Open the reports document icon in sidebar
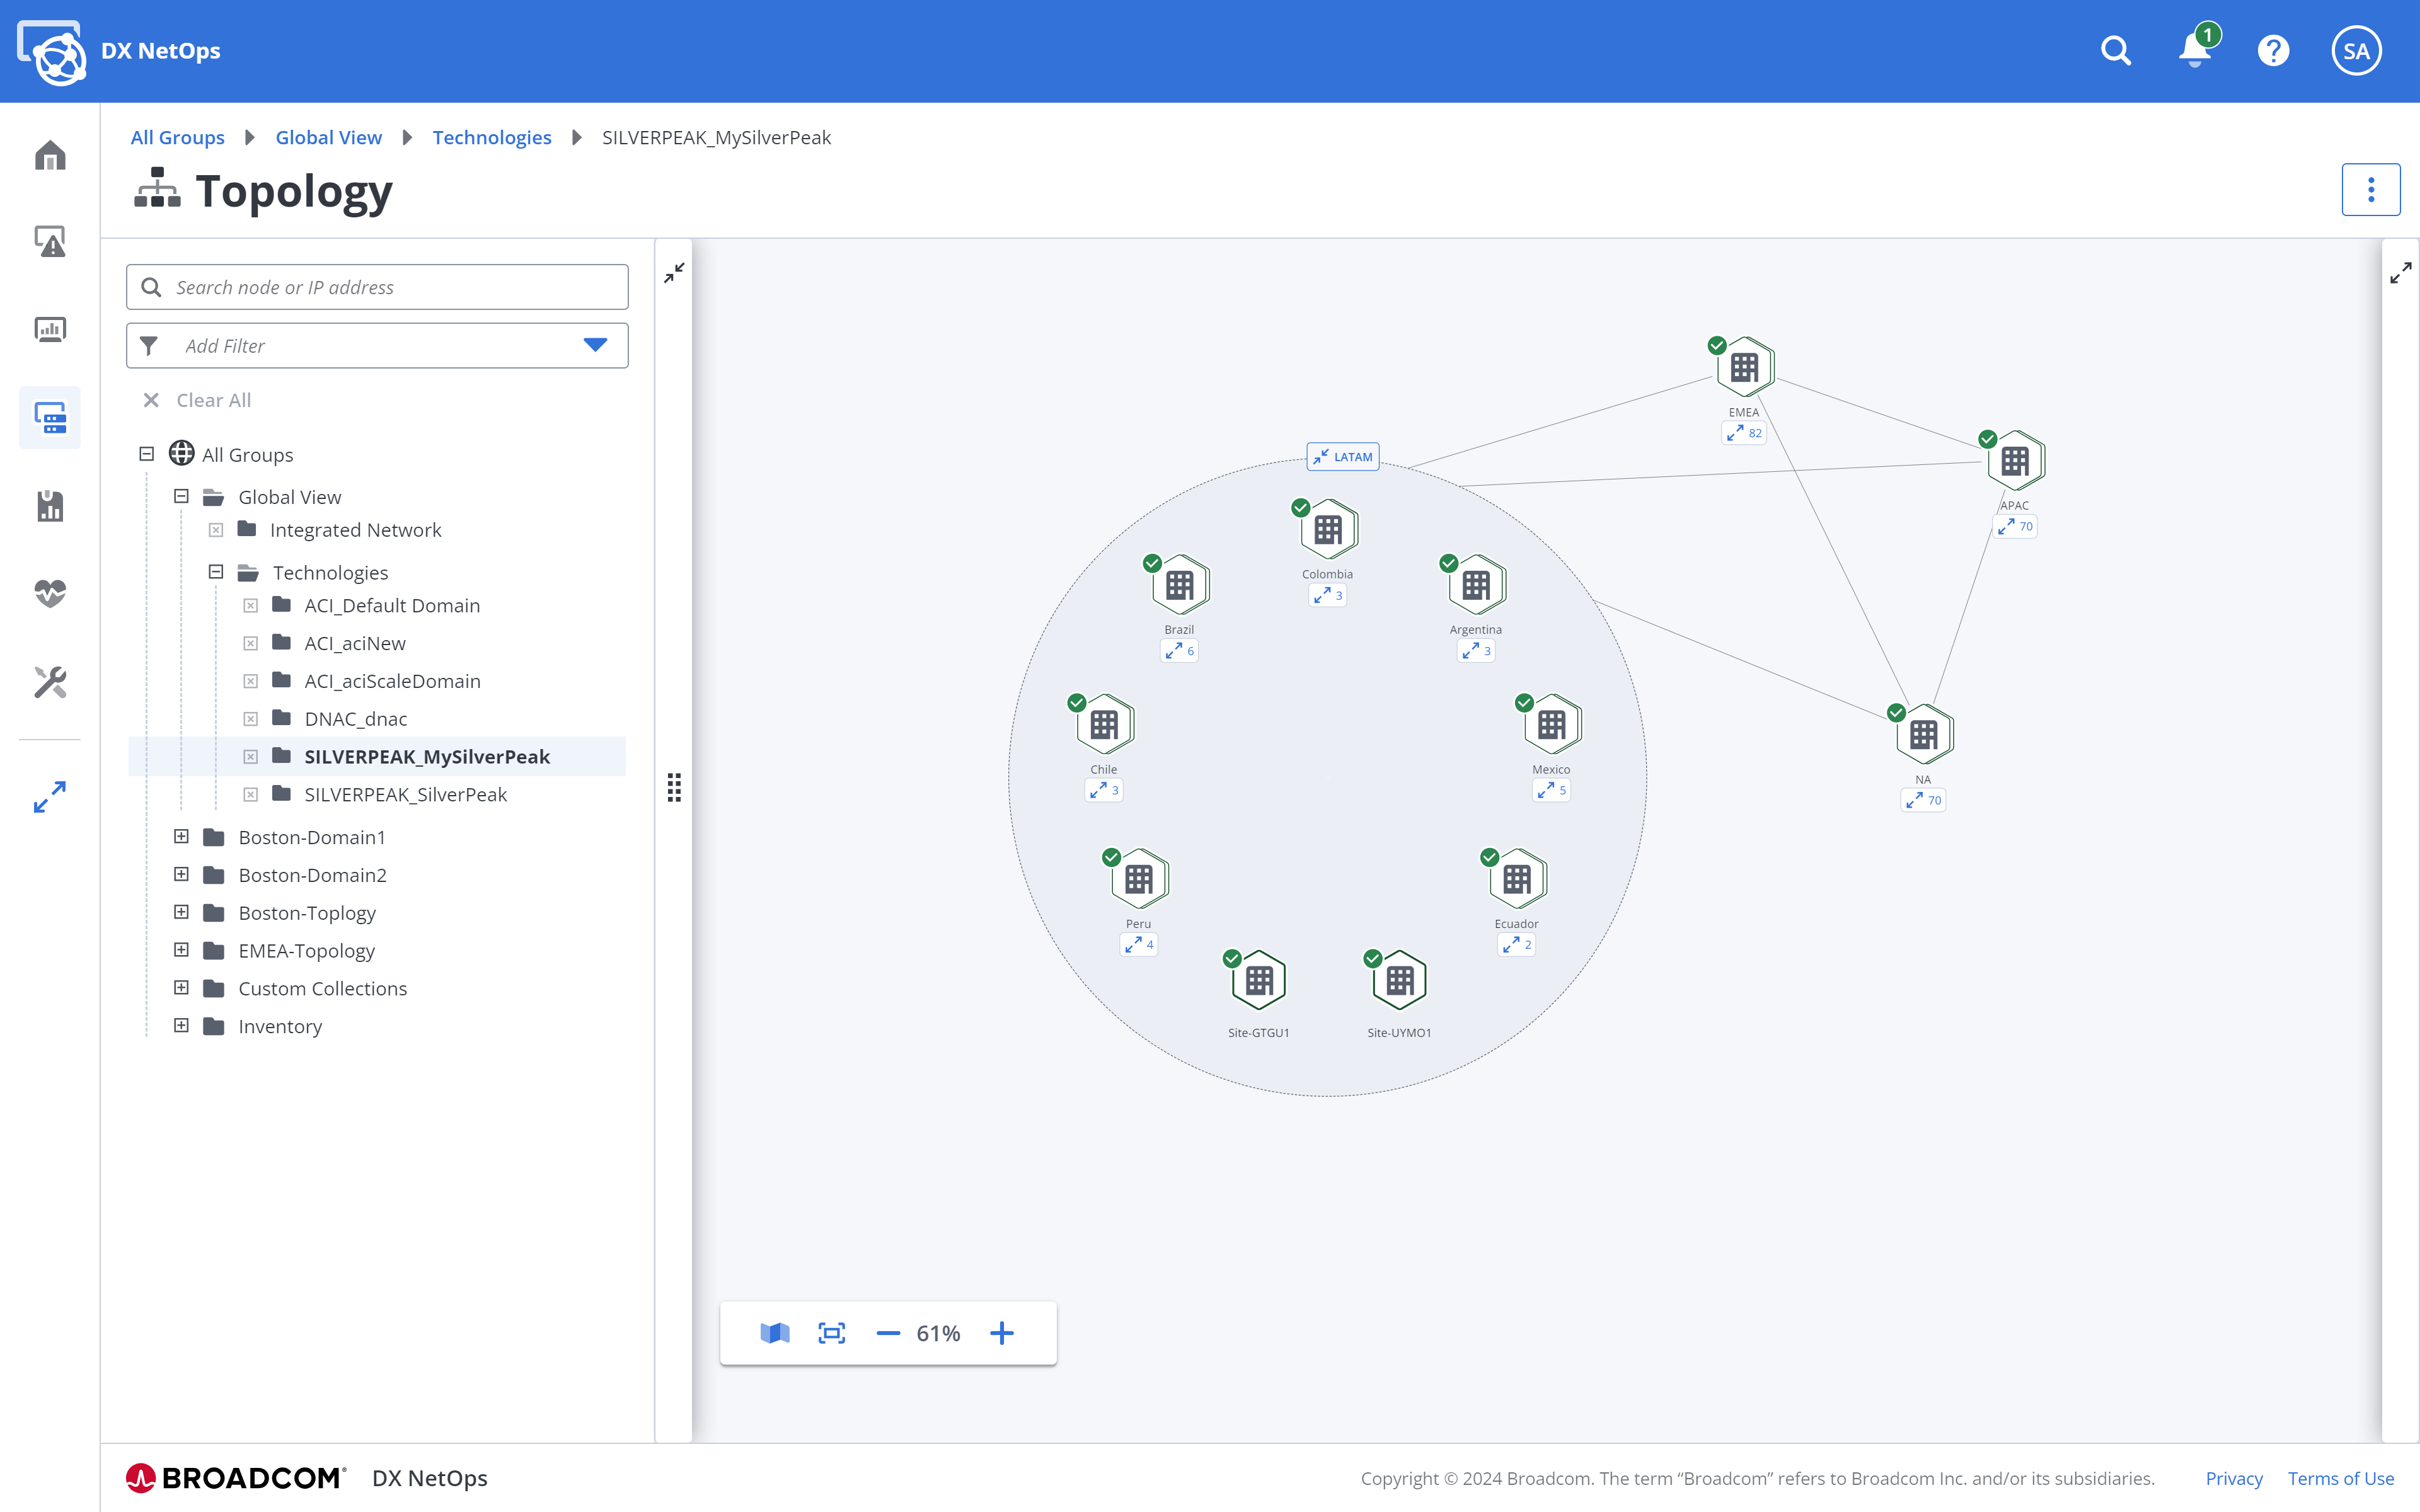This screenshot has height=1512, width=2420. point(50,506)
